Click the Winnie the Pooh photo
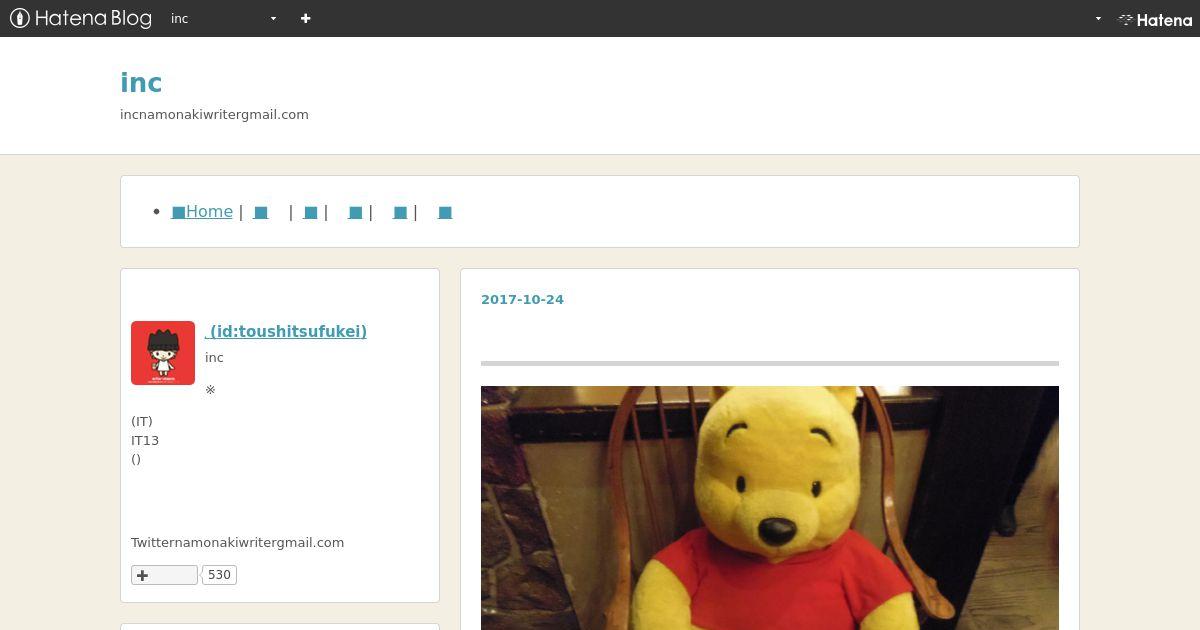The width and height of the screenshot is (1200, 630). point(770,508)
